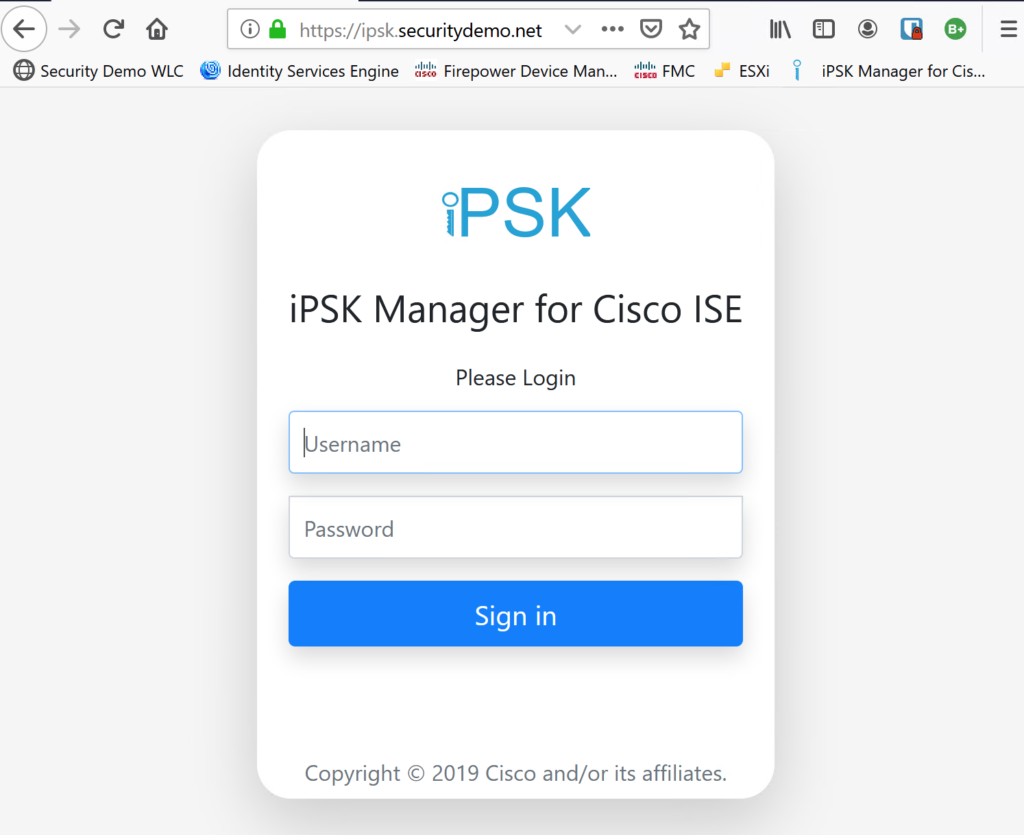Open the Security Demo WLC bookmark
This screenshot has height=835, width=1024.
(99, 71)
